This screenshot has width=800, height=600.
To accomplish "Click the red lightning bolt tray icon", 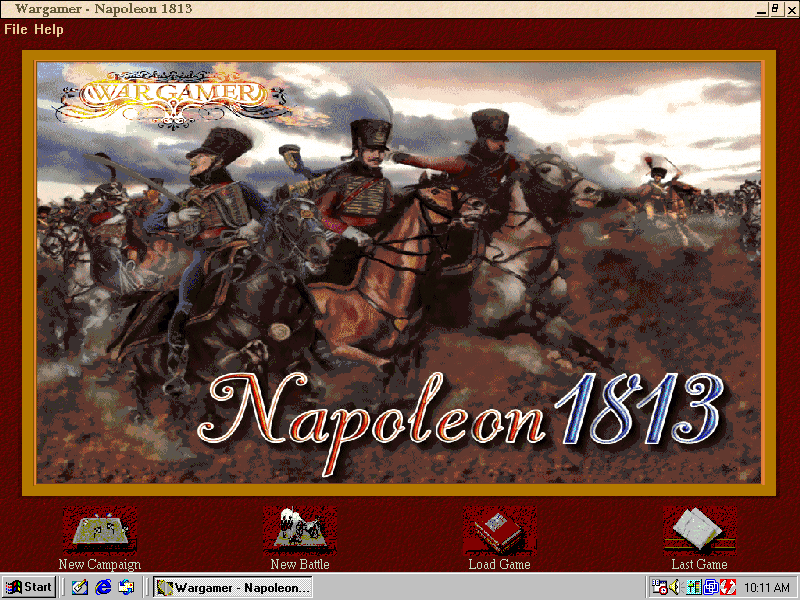I will click(x=728, y=587).
